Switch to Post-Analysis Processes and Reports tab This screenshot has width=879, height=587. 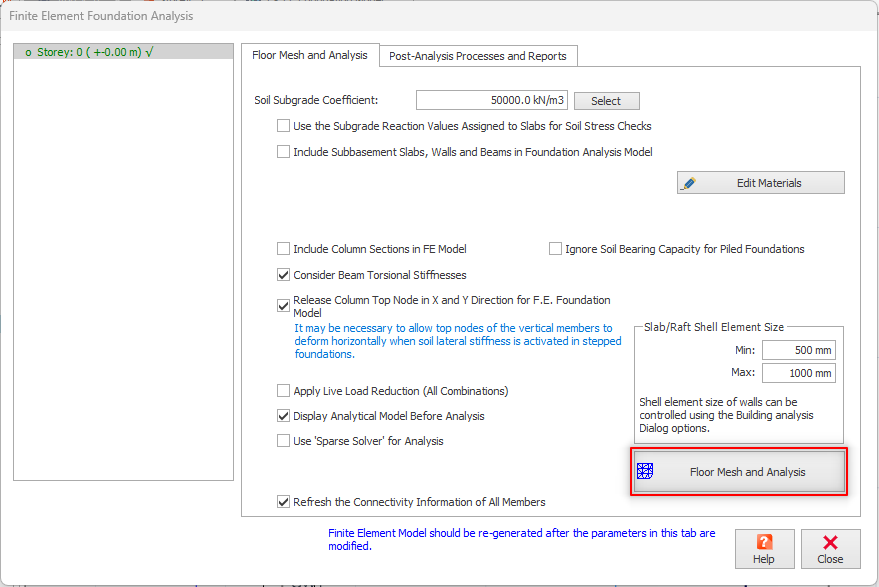pos(478,56)
